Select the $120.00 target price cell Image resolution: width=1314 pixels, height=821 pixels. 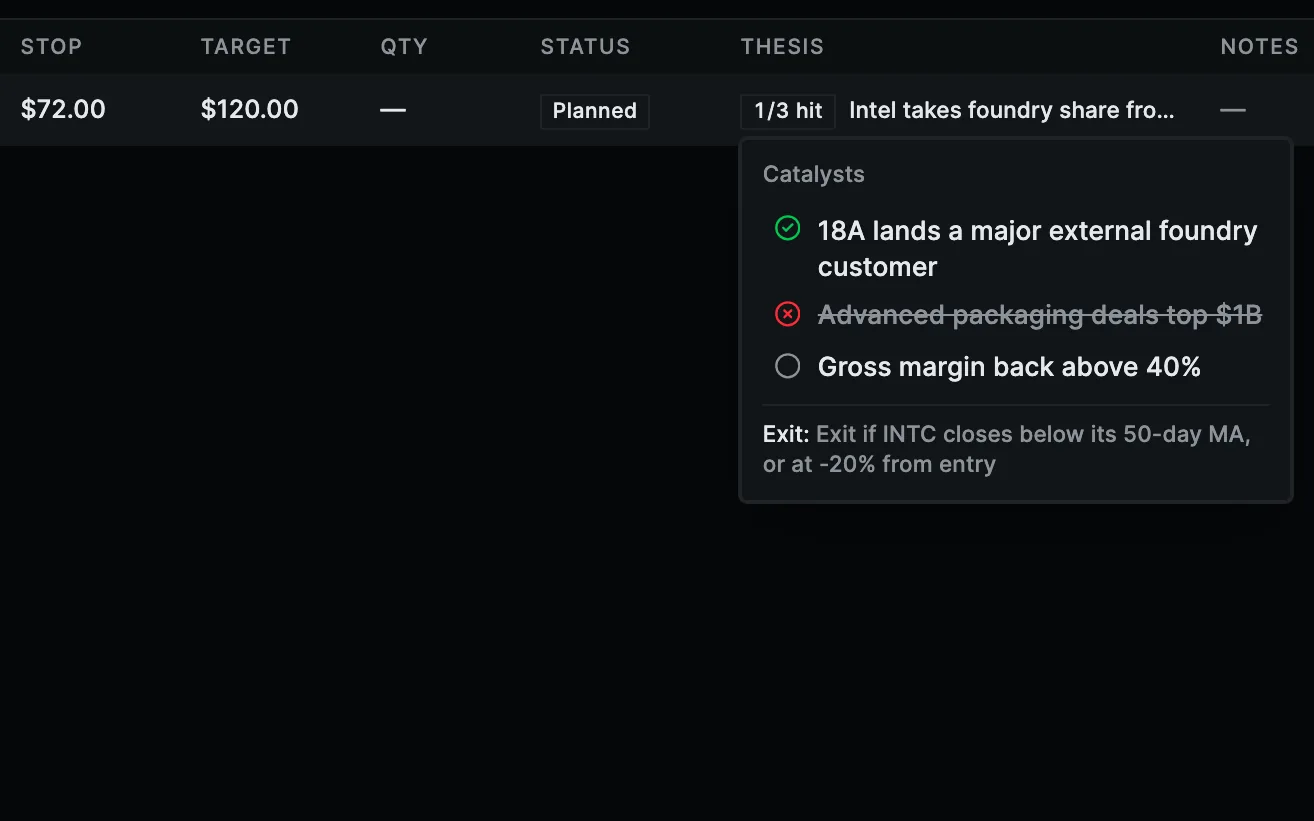250,110
